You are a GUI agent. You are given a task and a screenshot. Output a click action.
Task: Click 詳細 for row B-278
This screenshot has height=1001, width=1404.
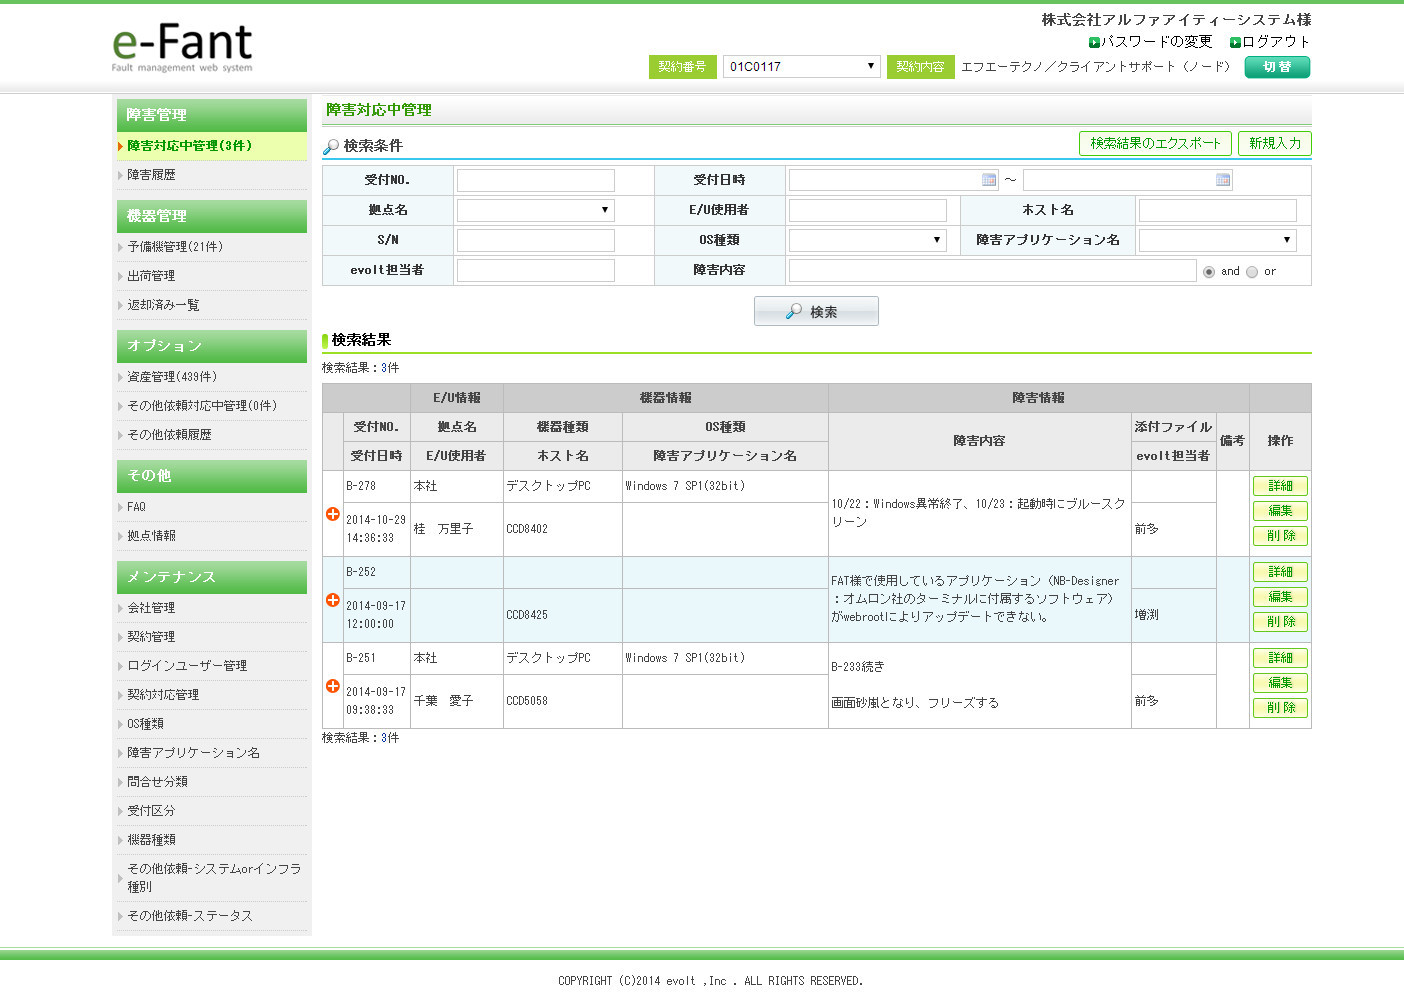tap(1280, 486)
